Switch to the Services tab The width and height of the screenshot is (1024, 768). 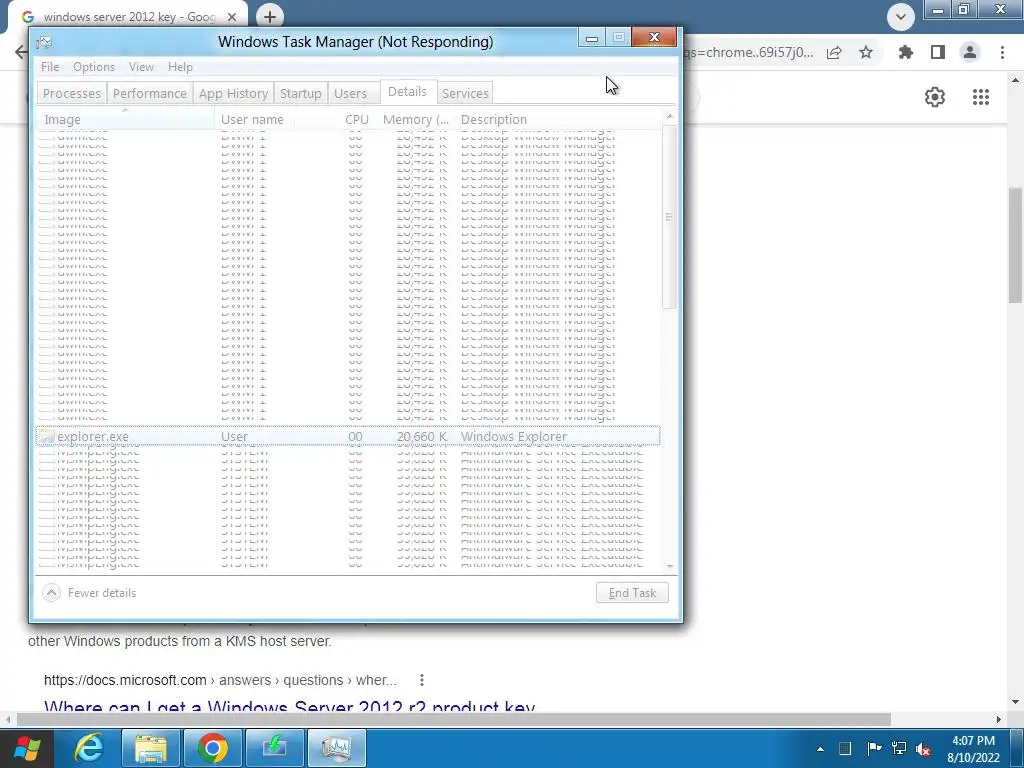point(465,93)
